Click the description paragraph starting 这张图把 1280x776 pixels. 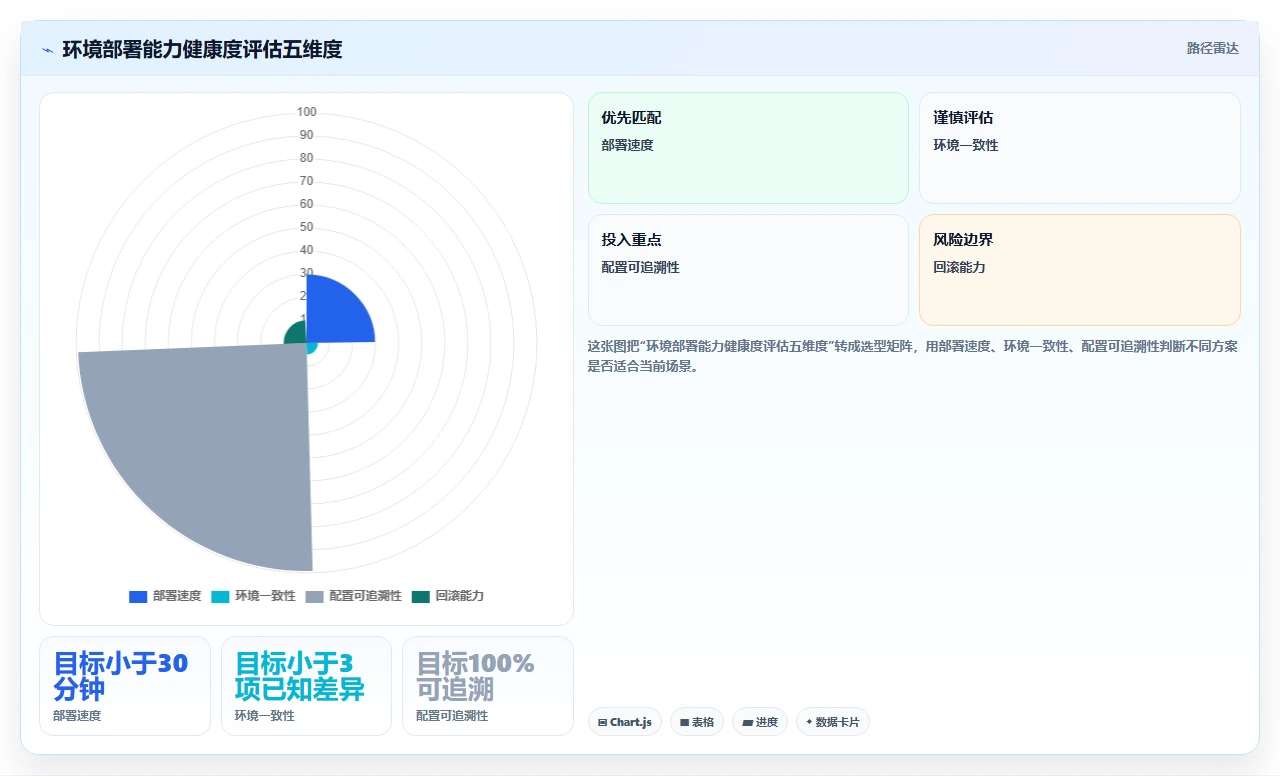[913, 356]
